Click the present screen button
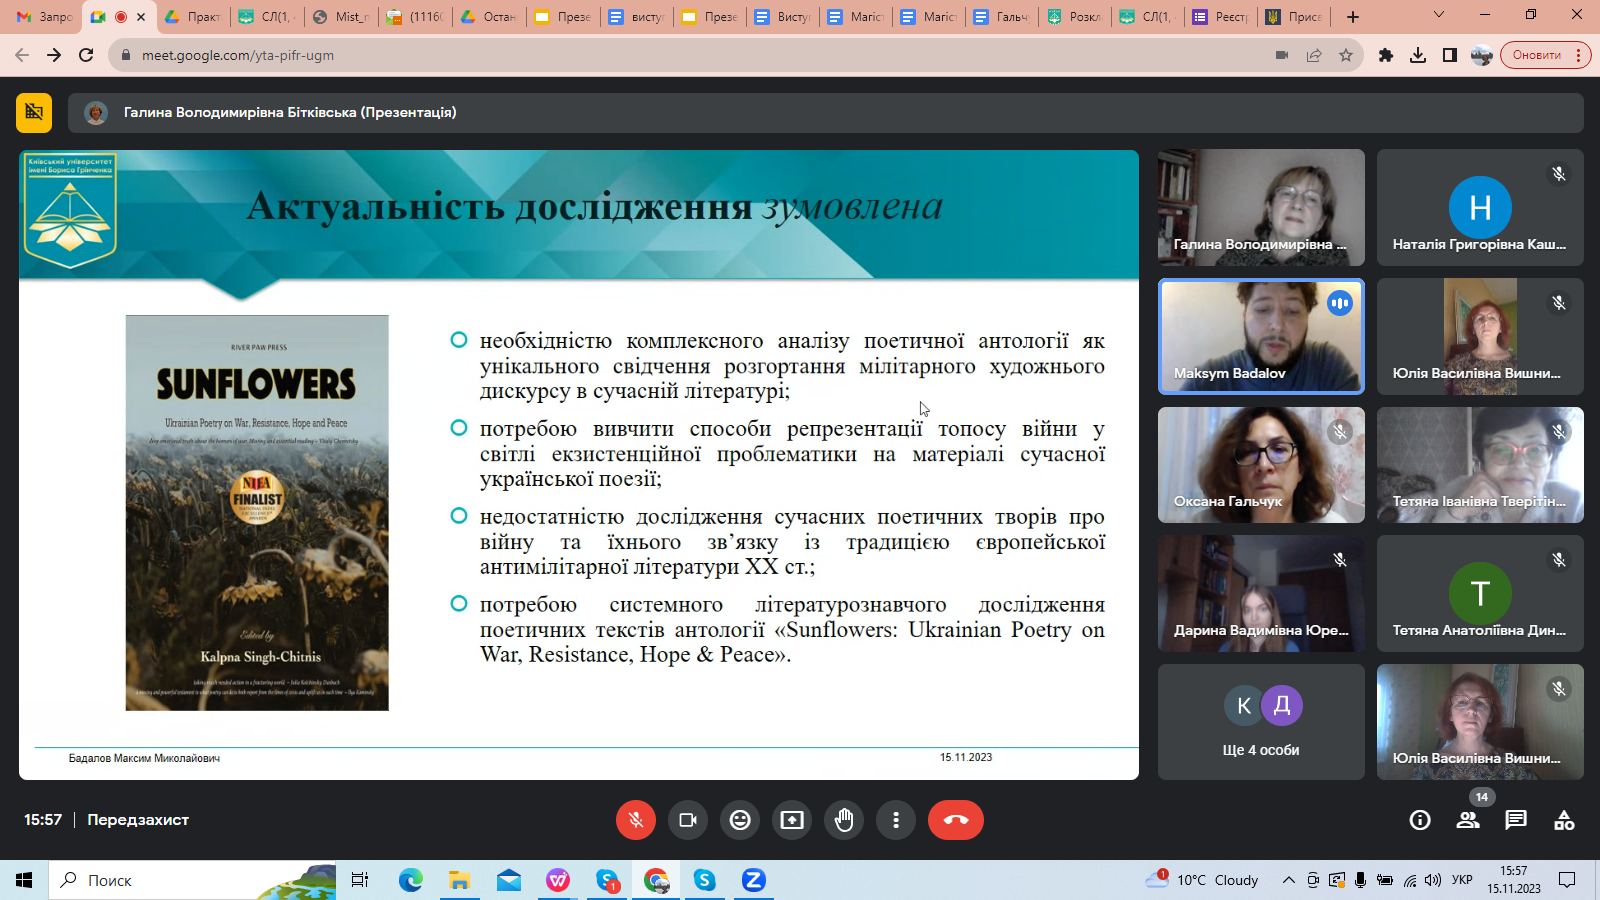This screenshot has height=900, width=1600. [792, 820]
